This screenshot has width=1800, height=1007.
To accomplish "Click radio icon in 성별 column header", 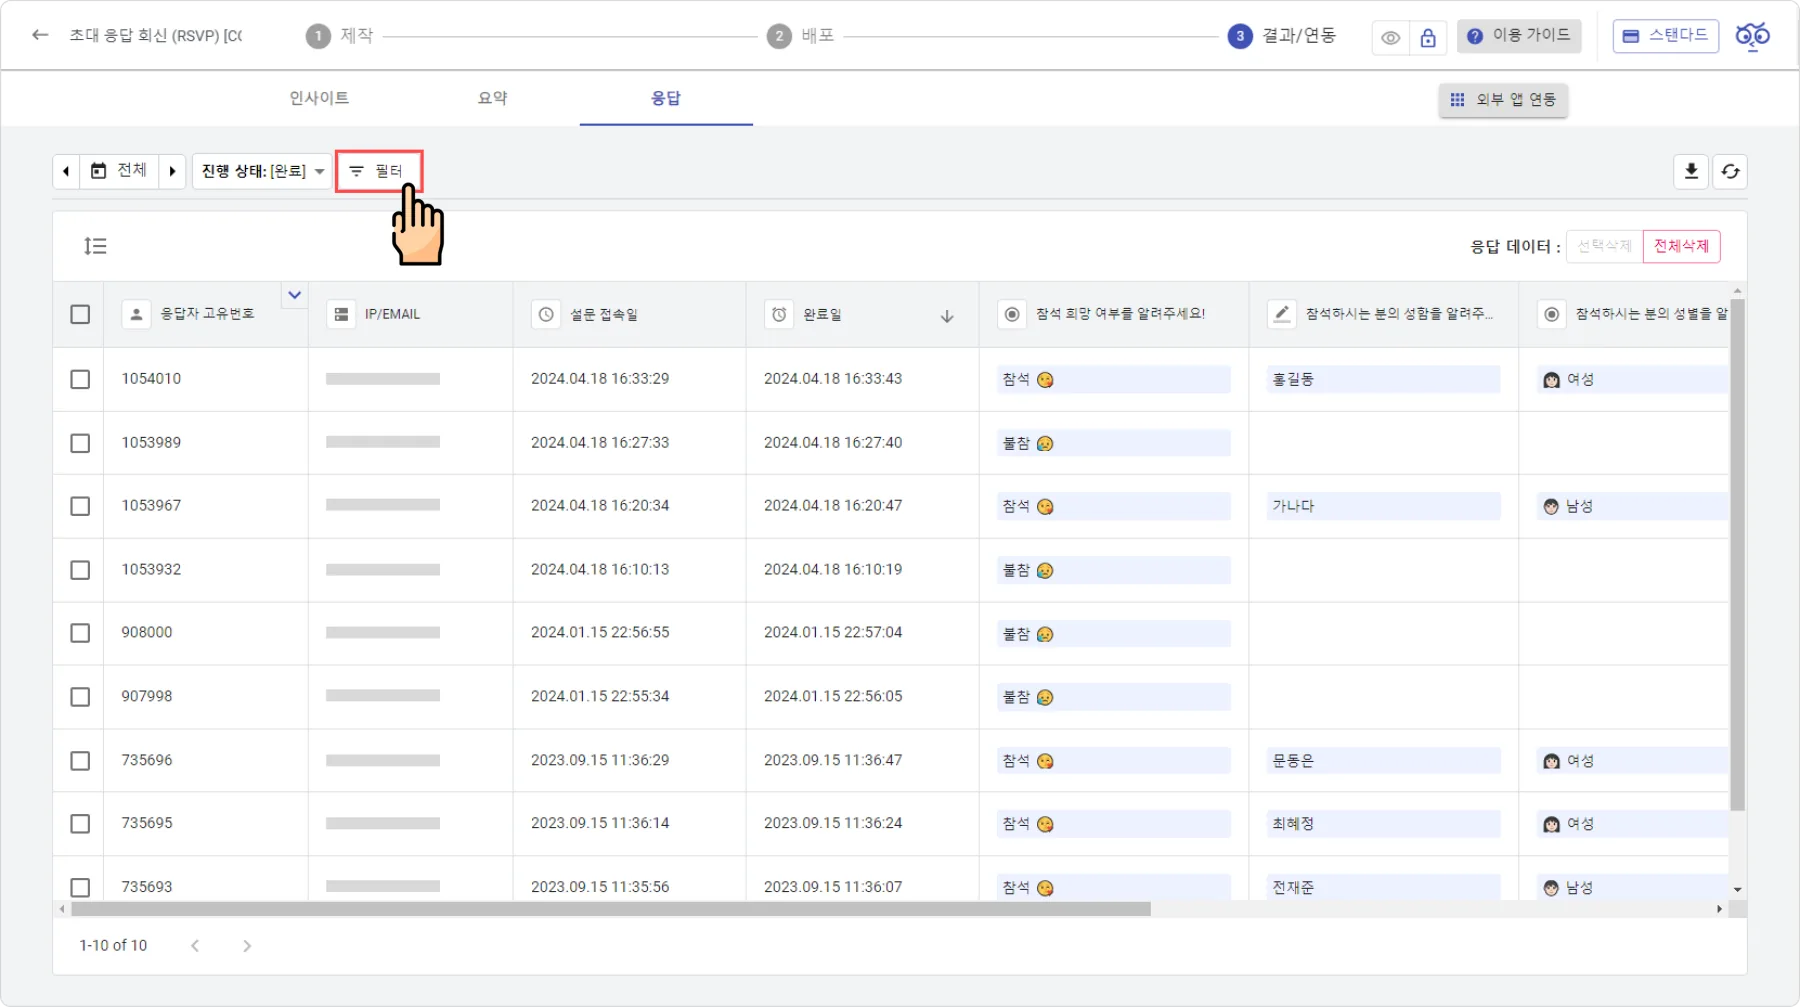I will pos(1551,314).
